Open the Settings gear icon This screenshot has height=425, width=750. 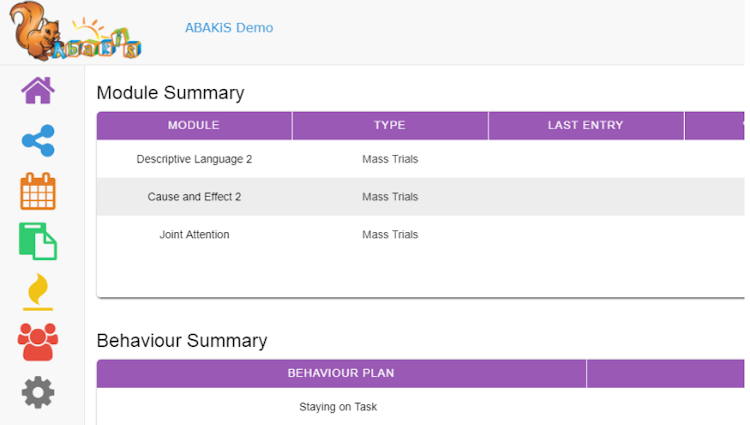coord(38,392)
